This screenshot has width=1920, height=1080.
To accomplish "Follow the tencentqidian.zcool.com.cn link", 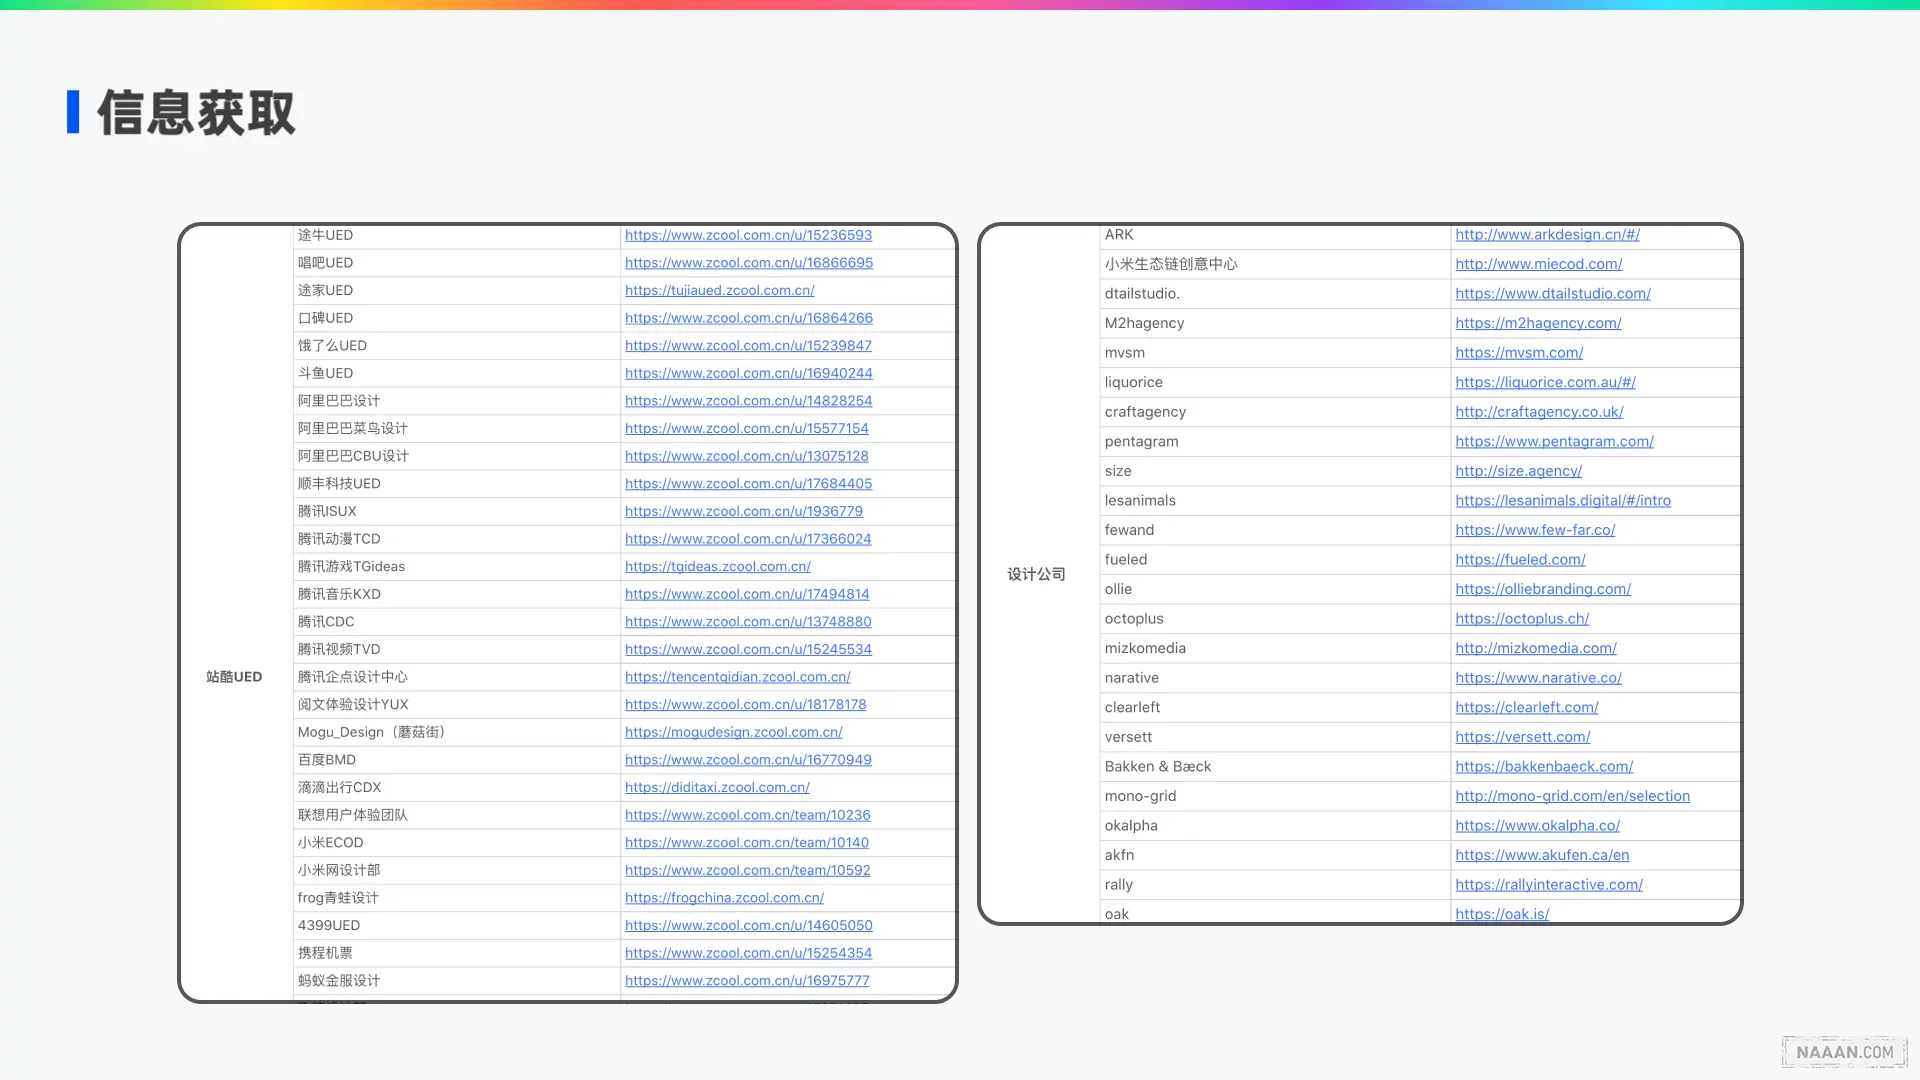I will coord(737,677).
